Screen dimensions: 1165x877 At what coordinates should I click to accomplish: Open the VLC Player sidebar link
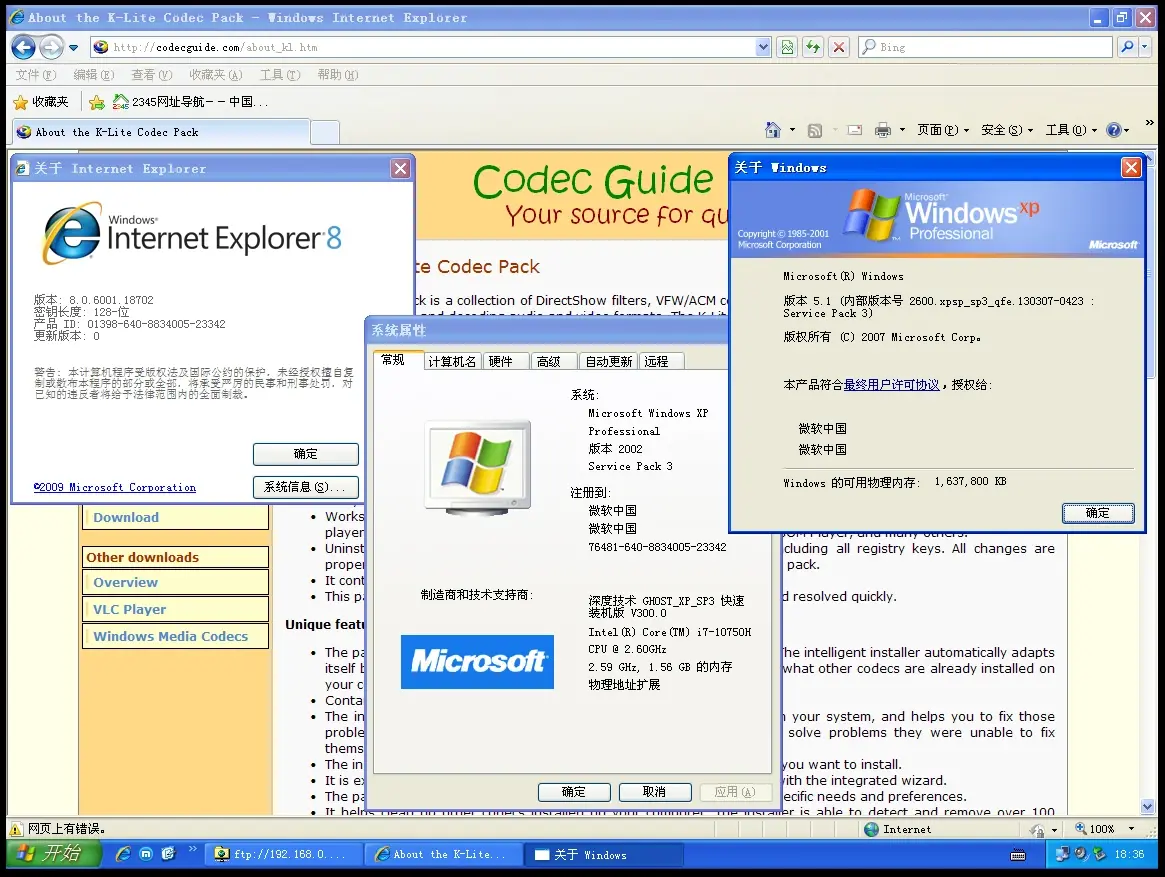point(130,609)
